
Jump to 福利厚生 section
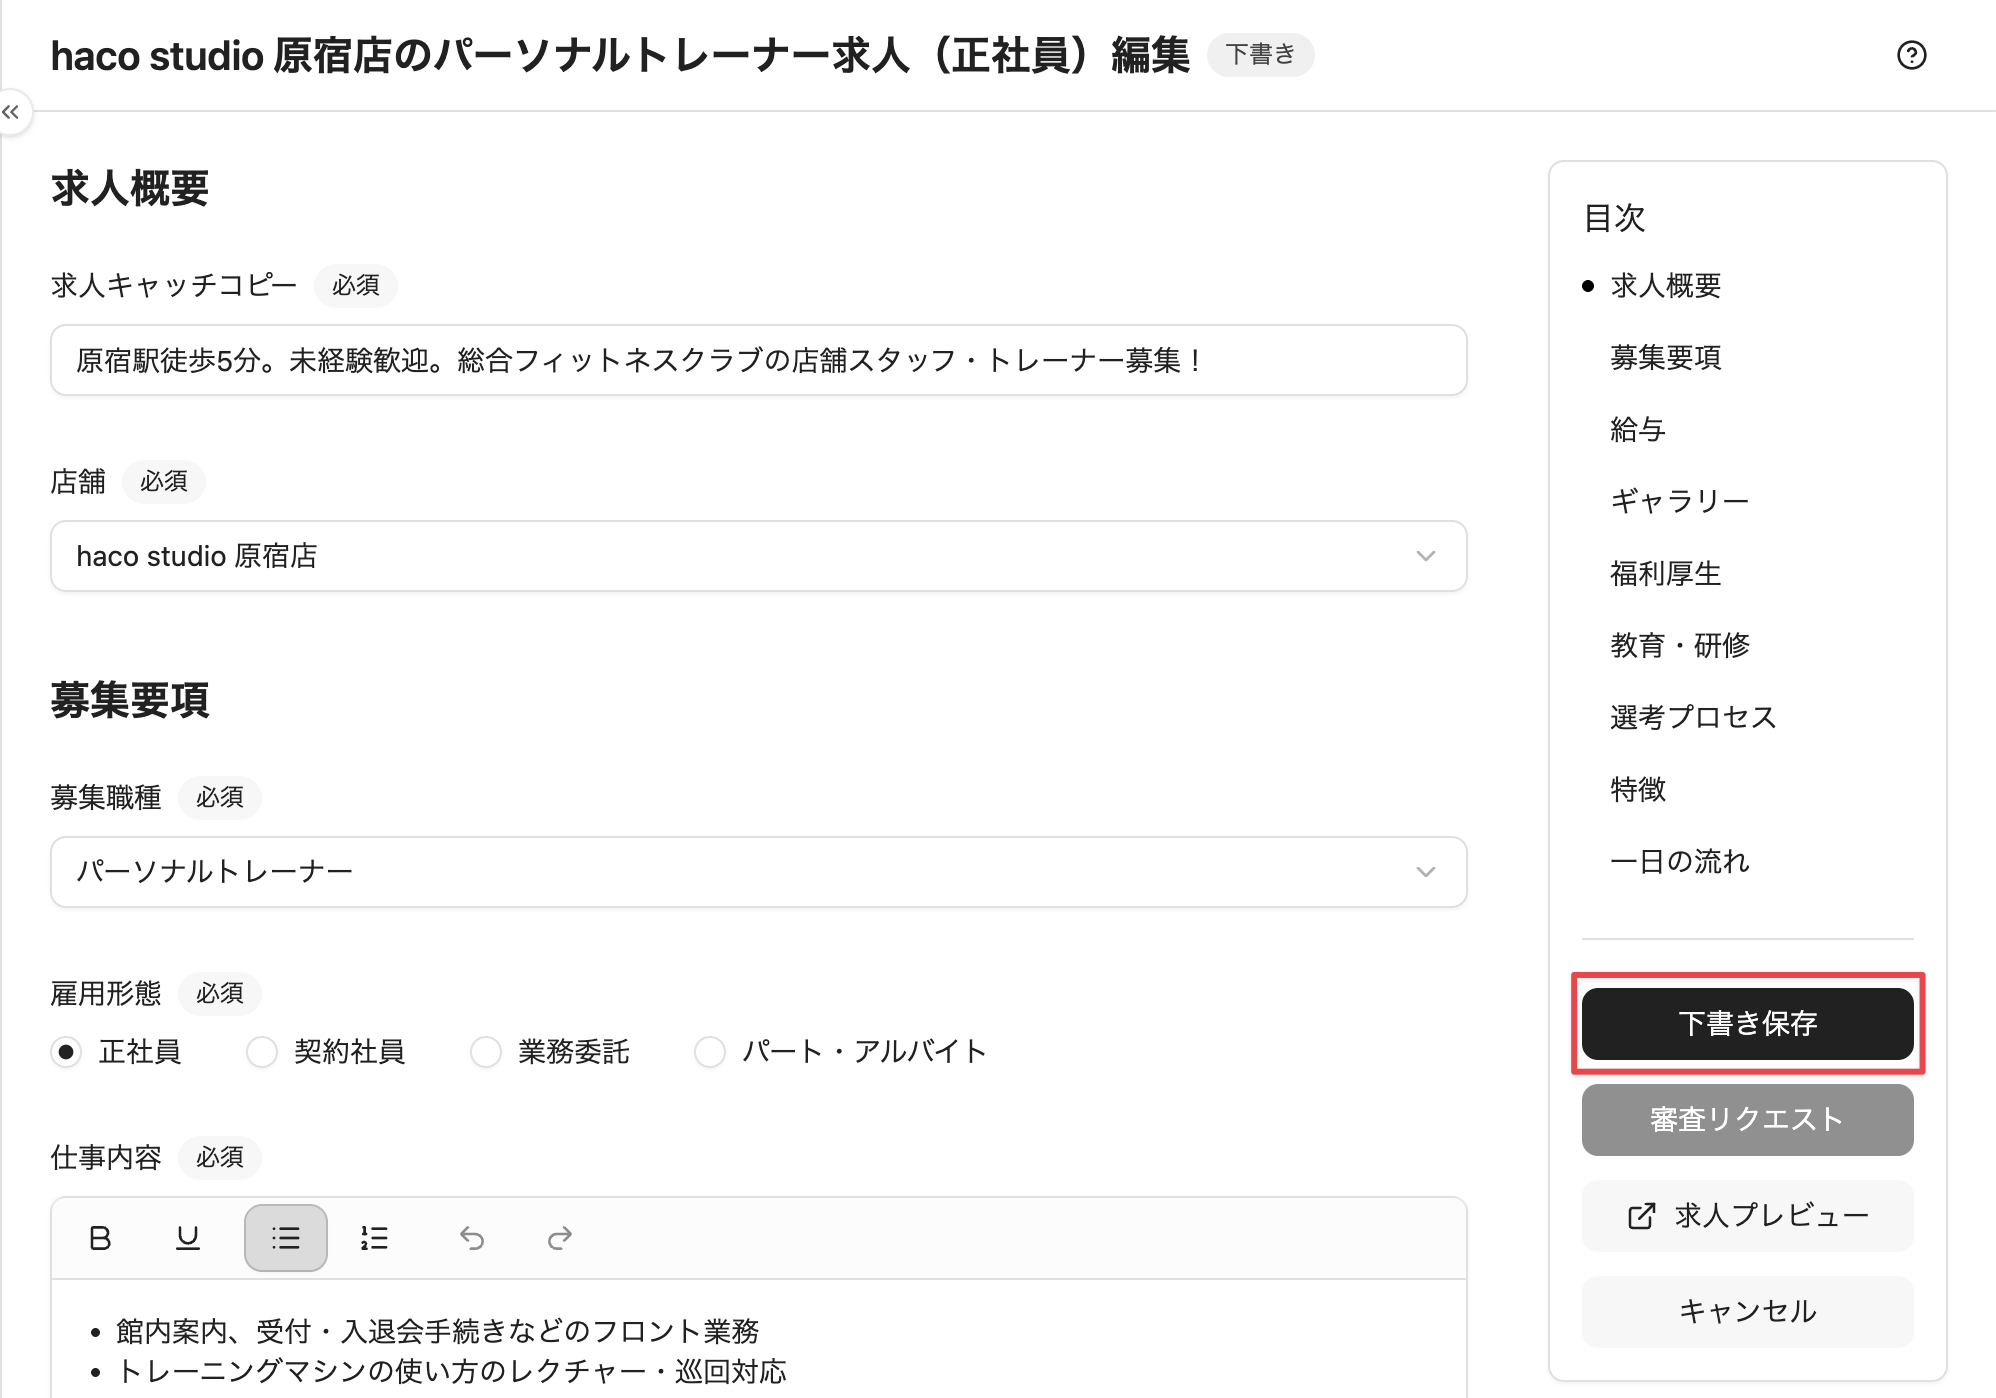pos(1665,574)
